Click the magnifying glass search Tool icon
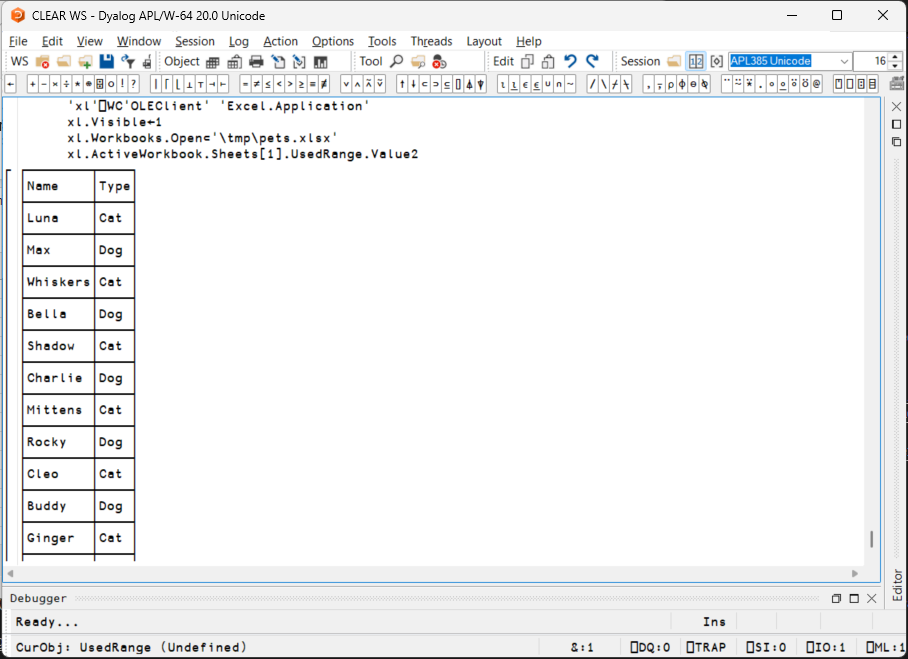 pyautogui.click(x=397, y=61)
